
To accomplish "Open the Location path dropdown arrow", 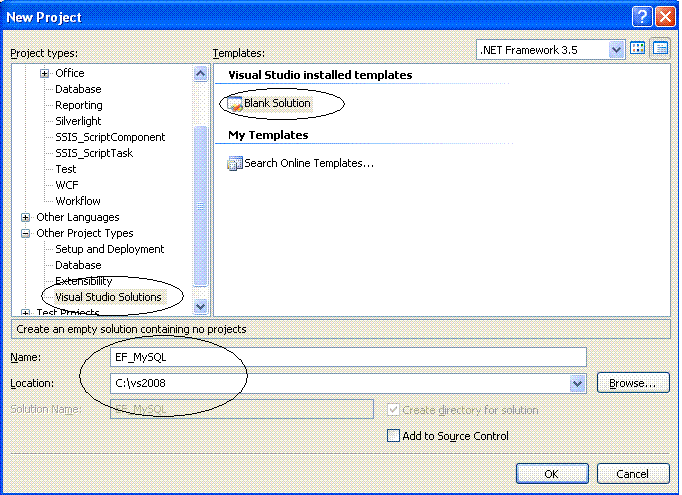I will 576,383.
